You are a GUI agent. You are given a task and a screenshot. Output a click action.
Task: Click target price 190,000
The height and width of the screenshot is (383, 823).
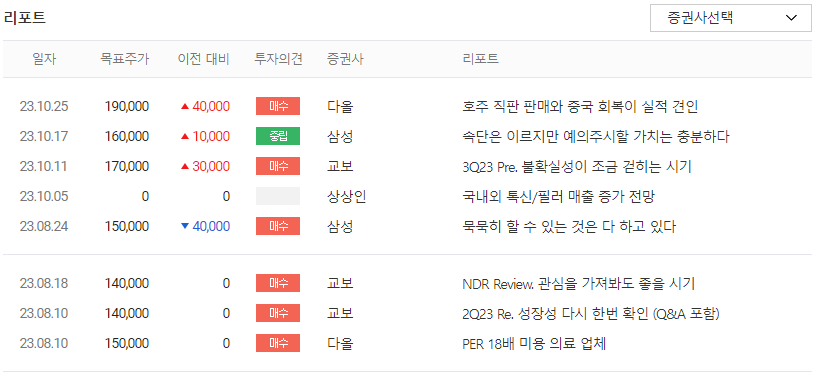click(126, 107)
